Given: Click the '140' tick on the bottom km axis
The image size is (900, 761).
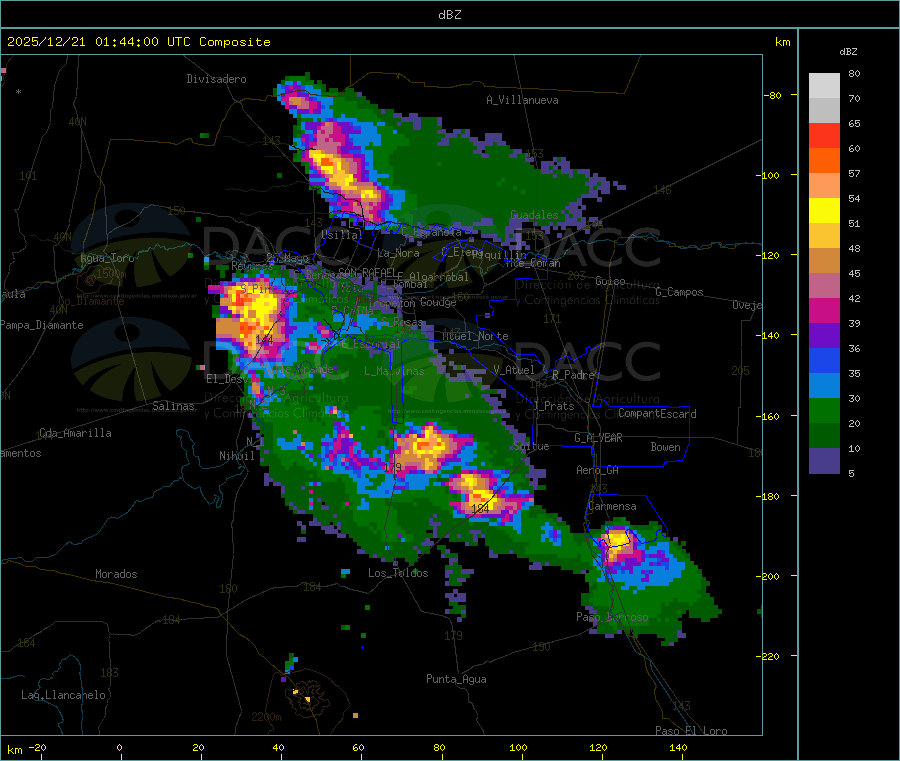Looking at the screenshot, I should click(678, 747).
